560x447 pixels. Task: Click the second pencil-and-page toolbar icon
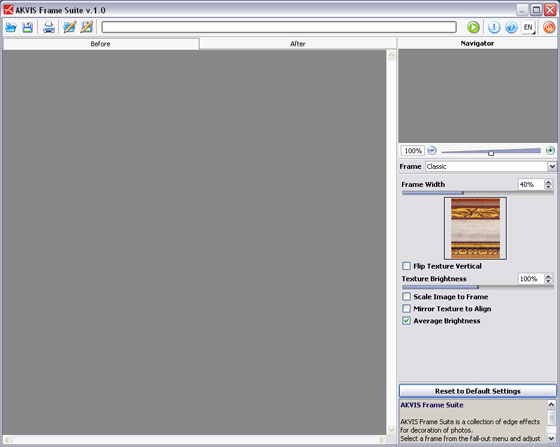[87, 27]
